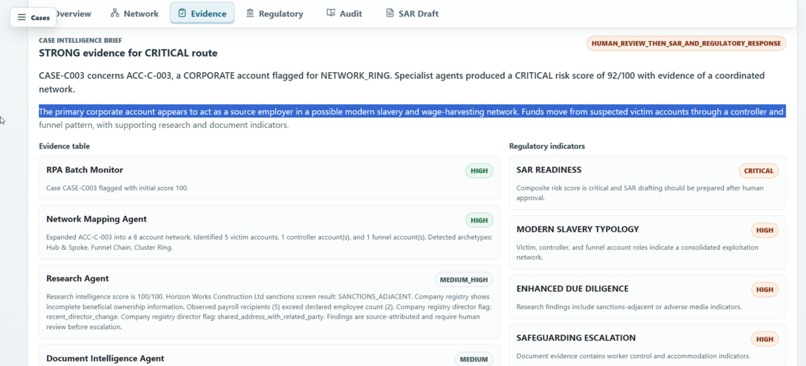
Task: Select the Modern Slavery Typology card
Action: (x=647, y=242)
